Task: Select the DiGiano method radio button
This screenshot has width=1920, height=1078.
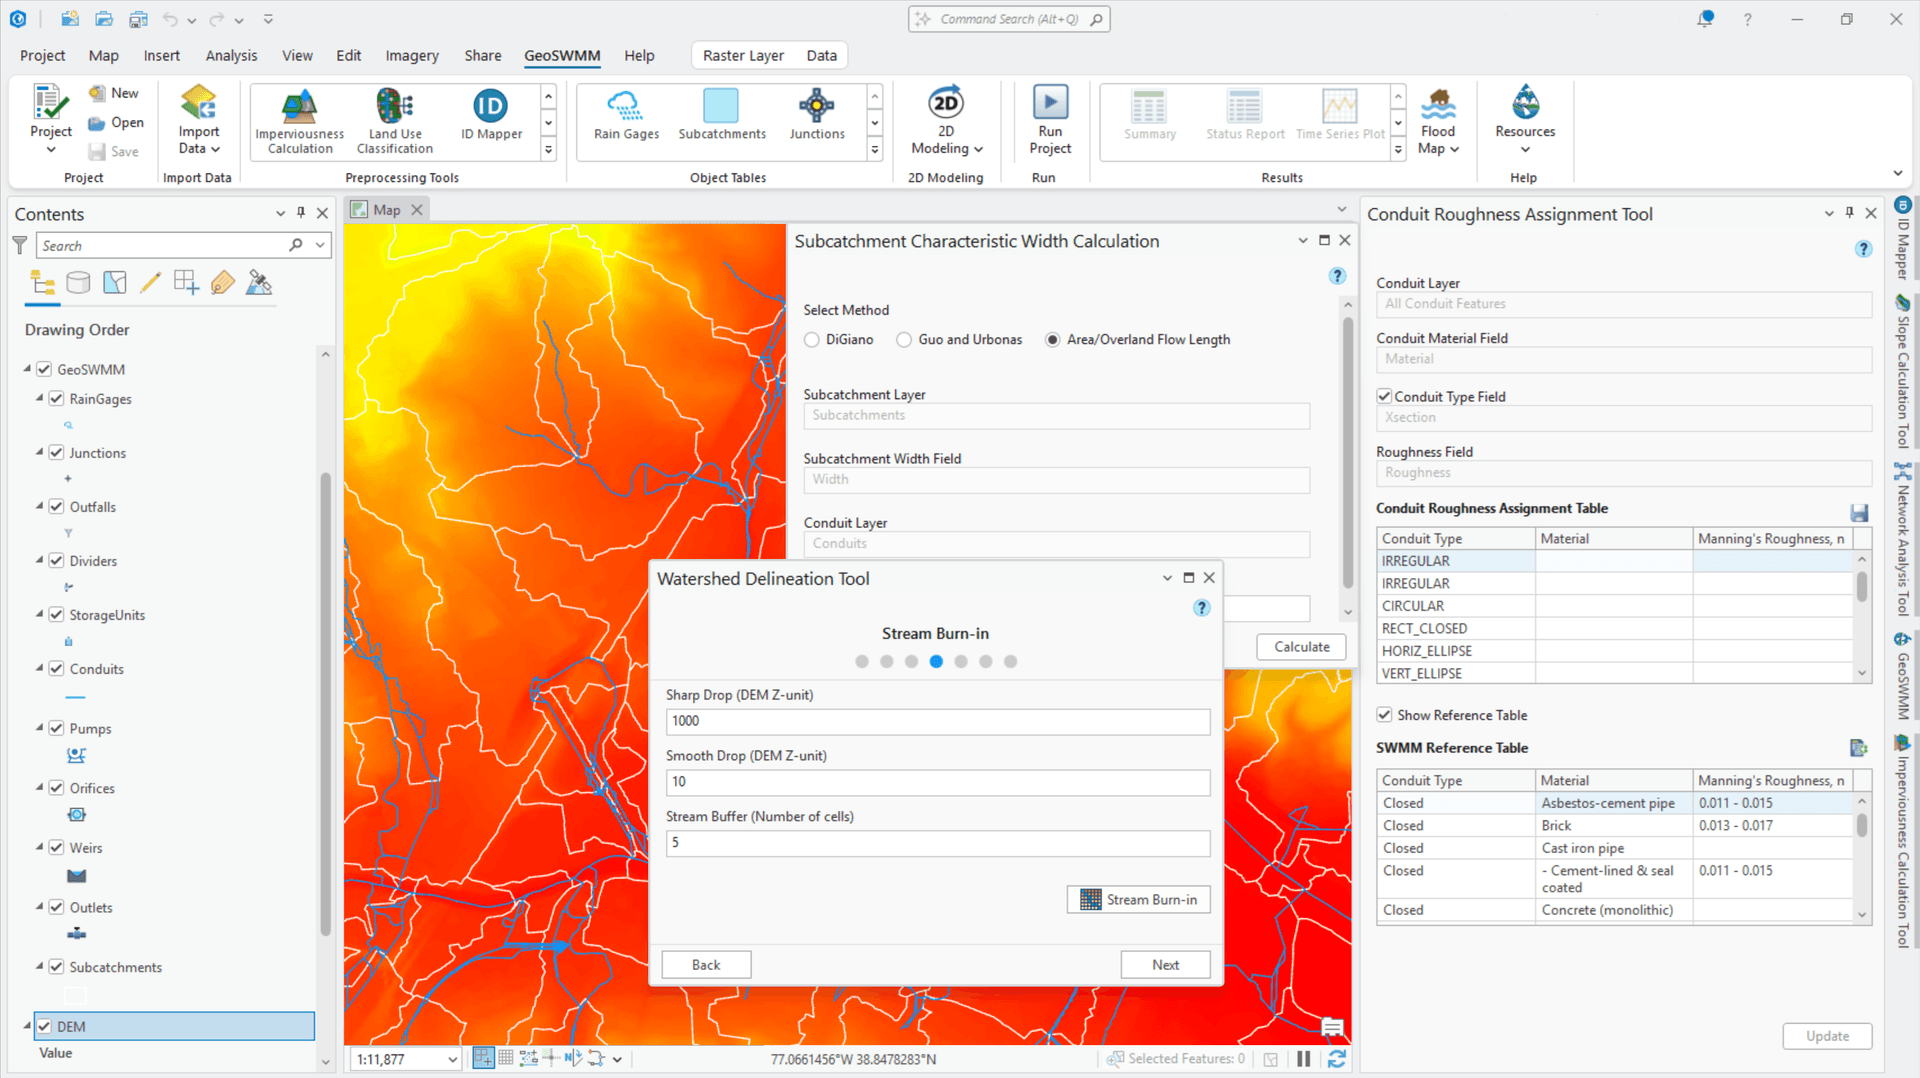Action: pyautogui.click(x=812, y=339)
